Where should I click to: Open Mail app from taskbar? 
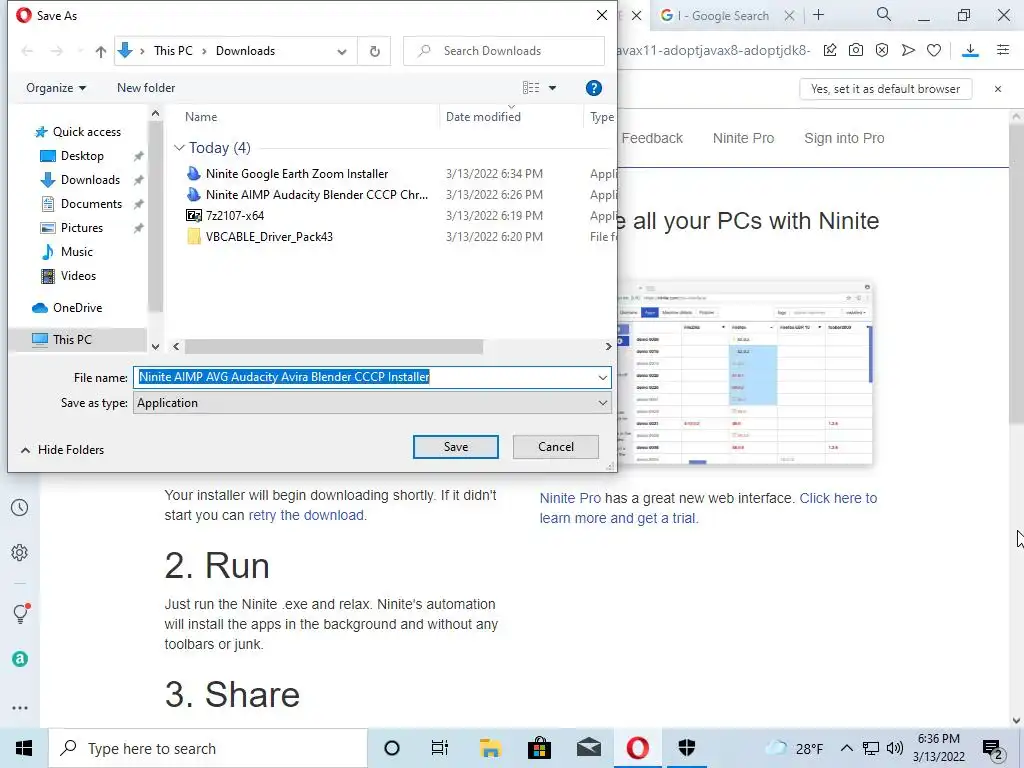click(588, 748)
